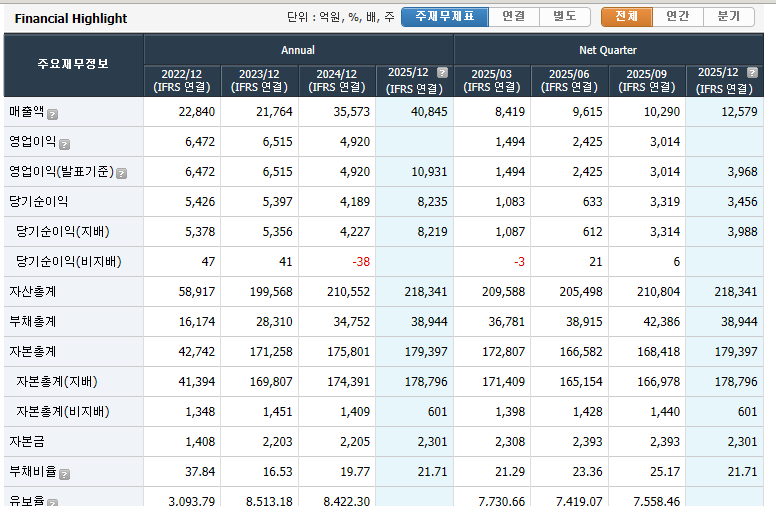The height and width of the screenshot is (506, 776).
Task: Click sales value 22,840
Action: pyautogui.click(x=196, y=112)
